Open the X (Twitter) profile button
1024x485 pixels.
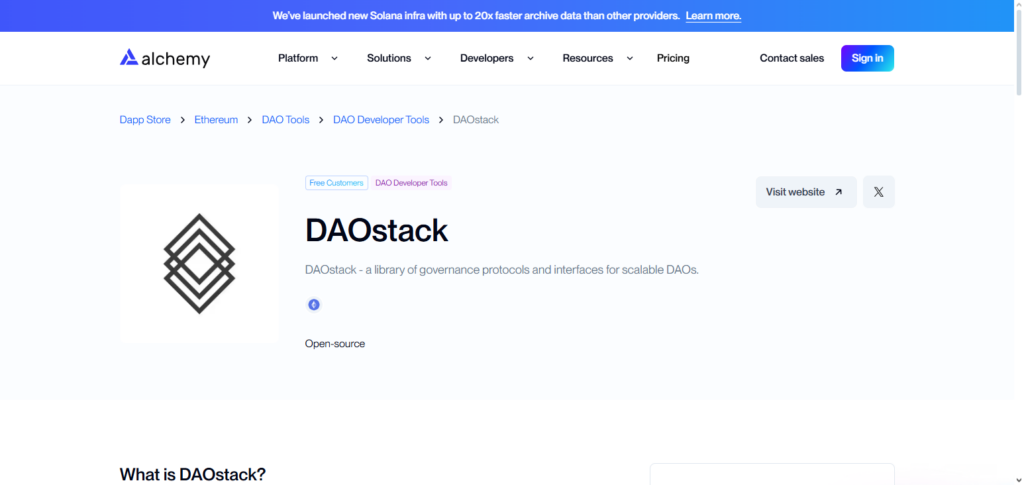pos(878,192)
